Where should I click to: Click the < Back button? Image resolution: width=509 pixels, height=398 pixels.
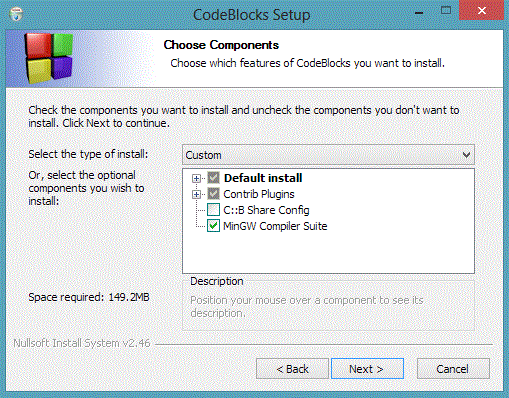[x=292, y=369]
